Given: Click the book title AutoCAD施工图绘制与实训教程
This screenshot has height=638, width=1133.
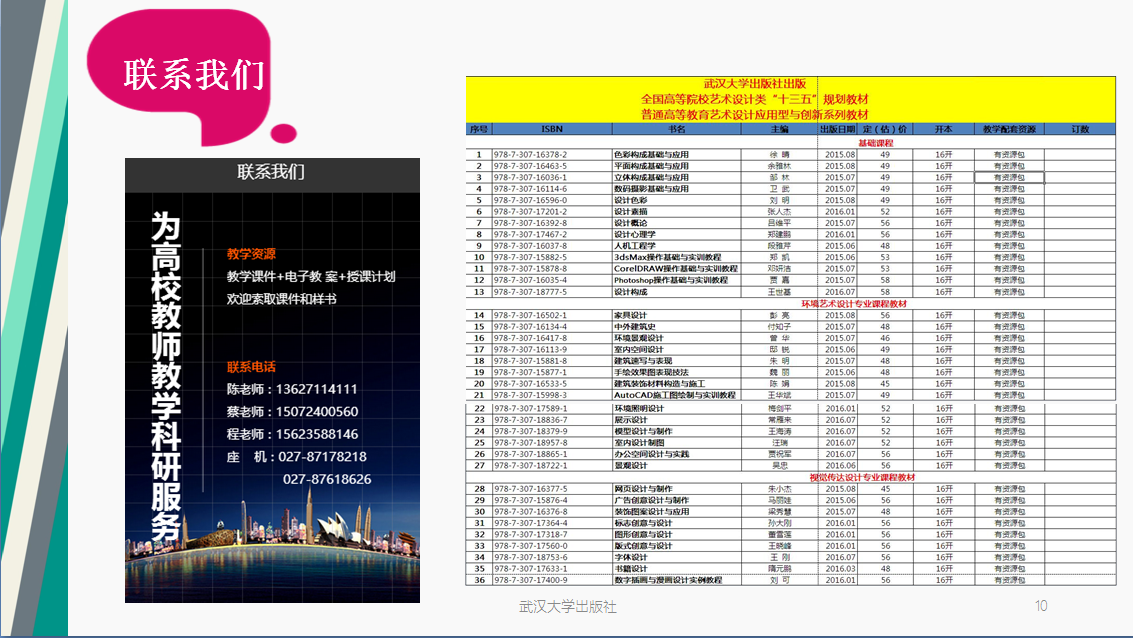Looking at the screenshot, I should click(675, 395).
